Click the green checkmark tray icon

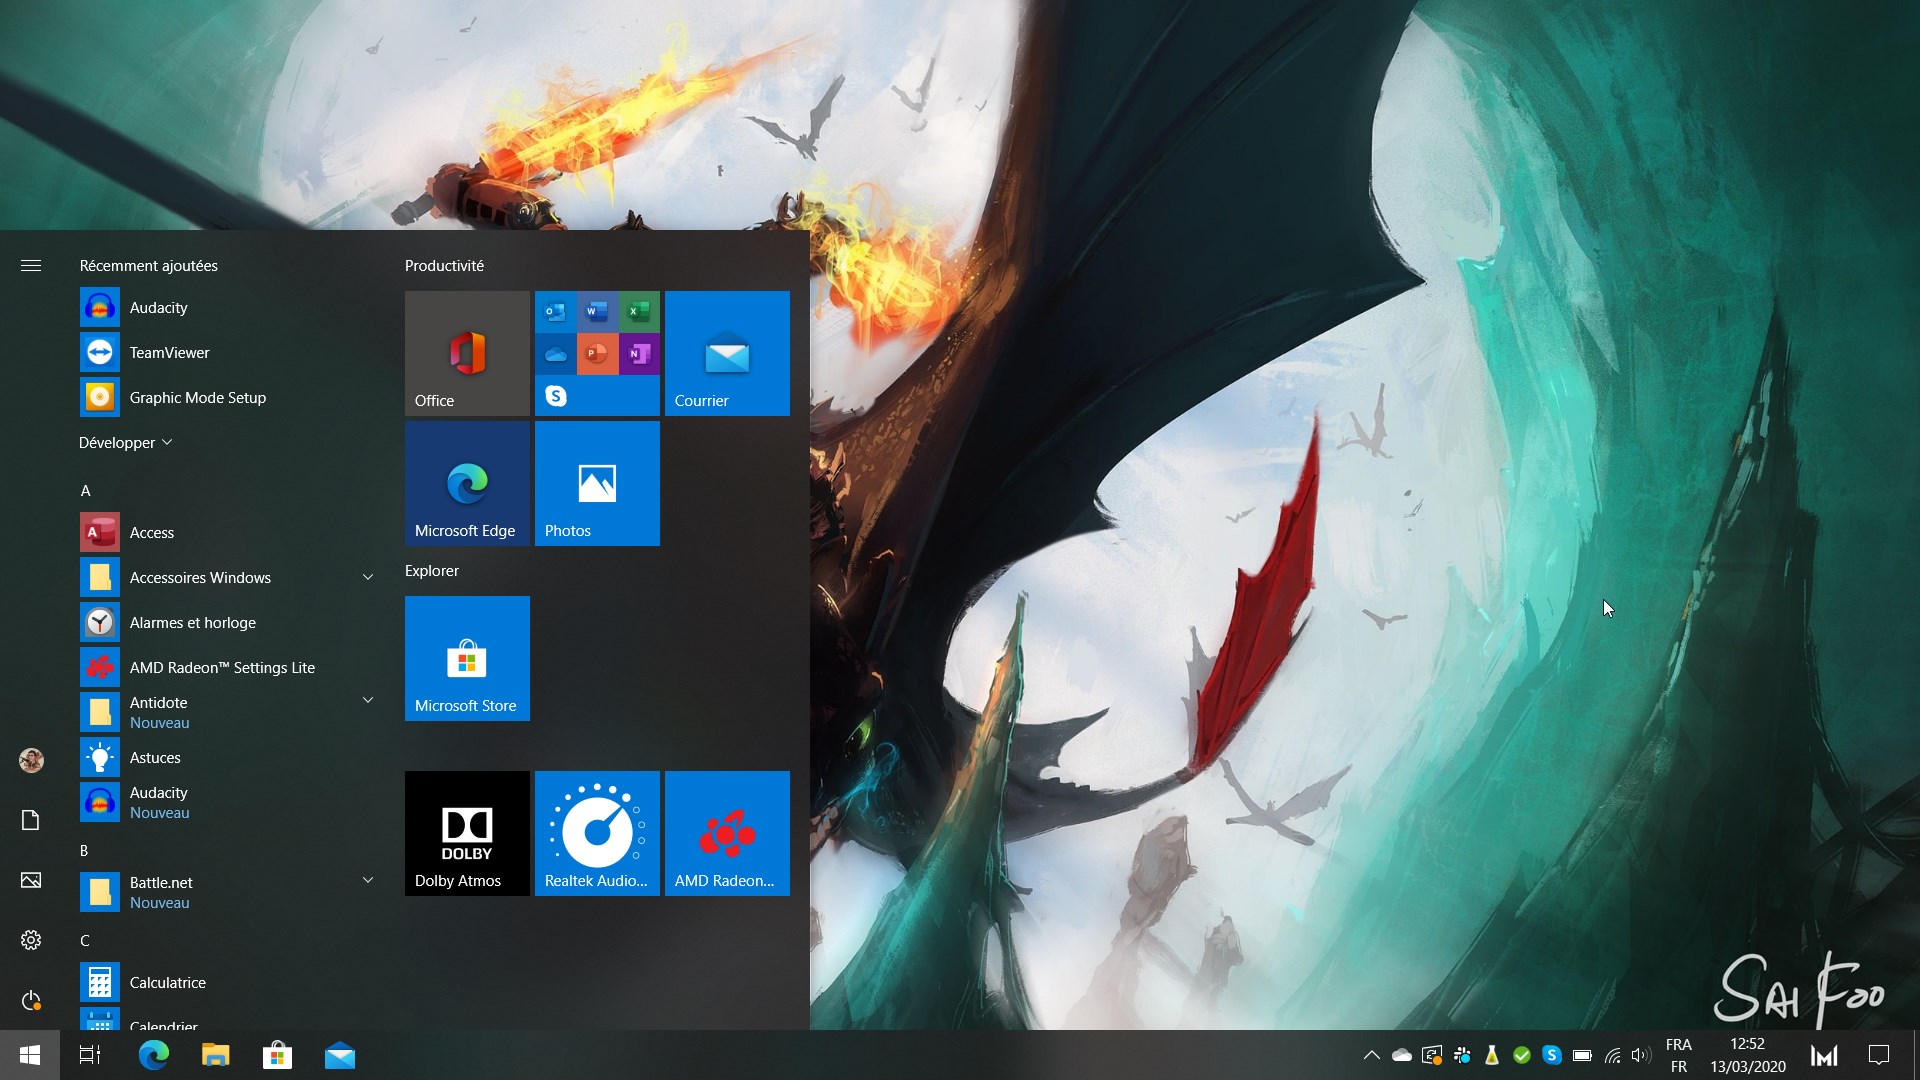(1522, 1055)
